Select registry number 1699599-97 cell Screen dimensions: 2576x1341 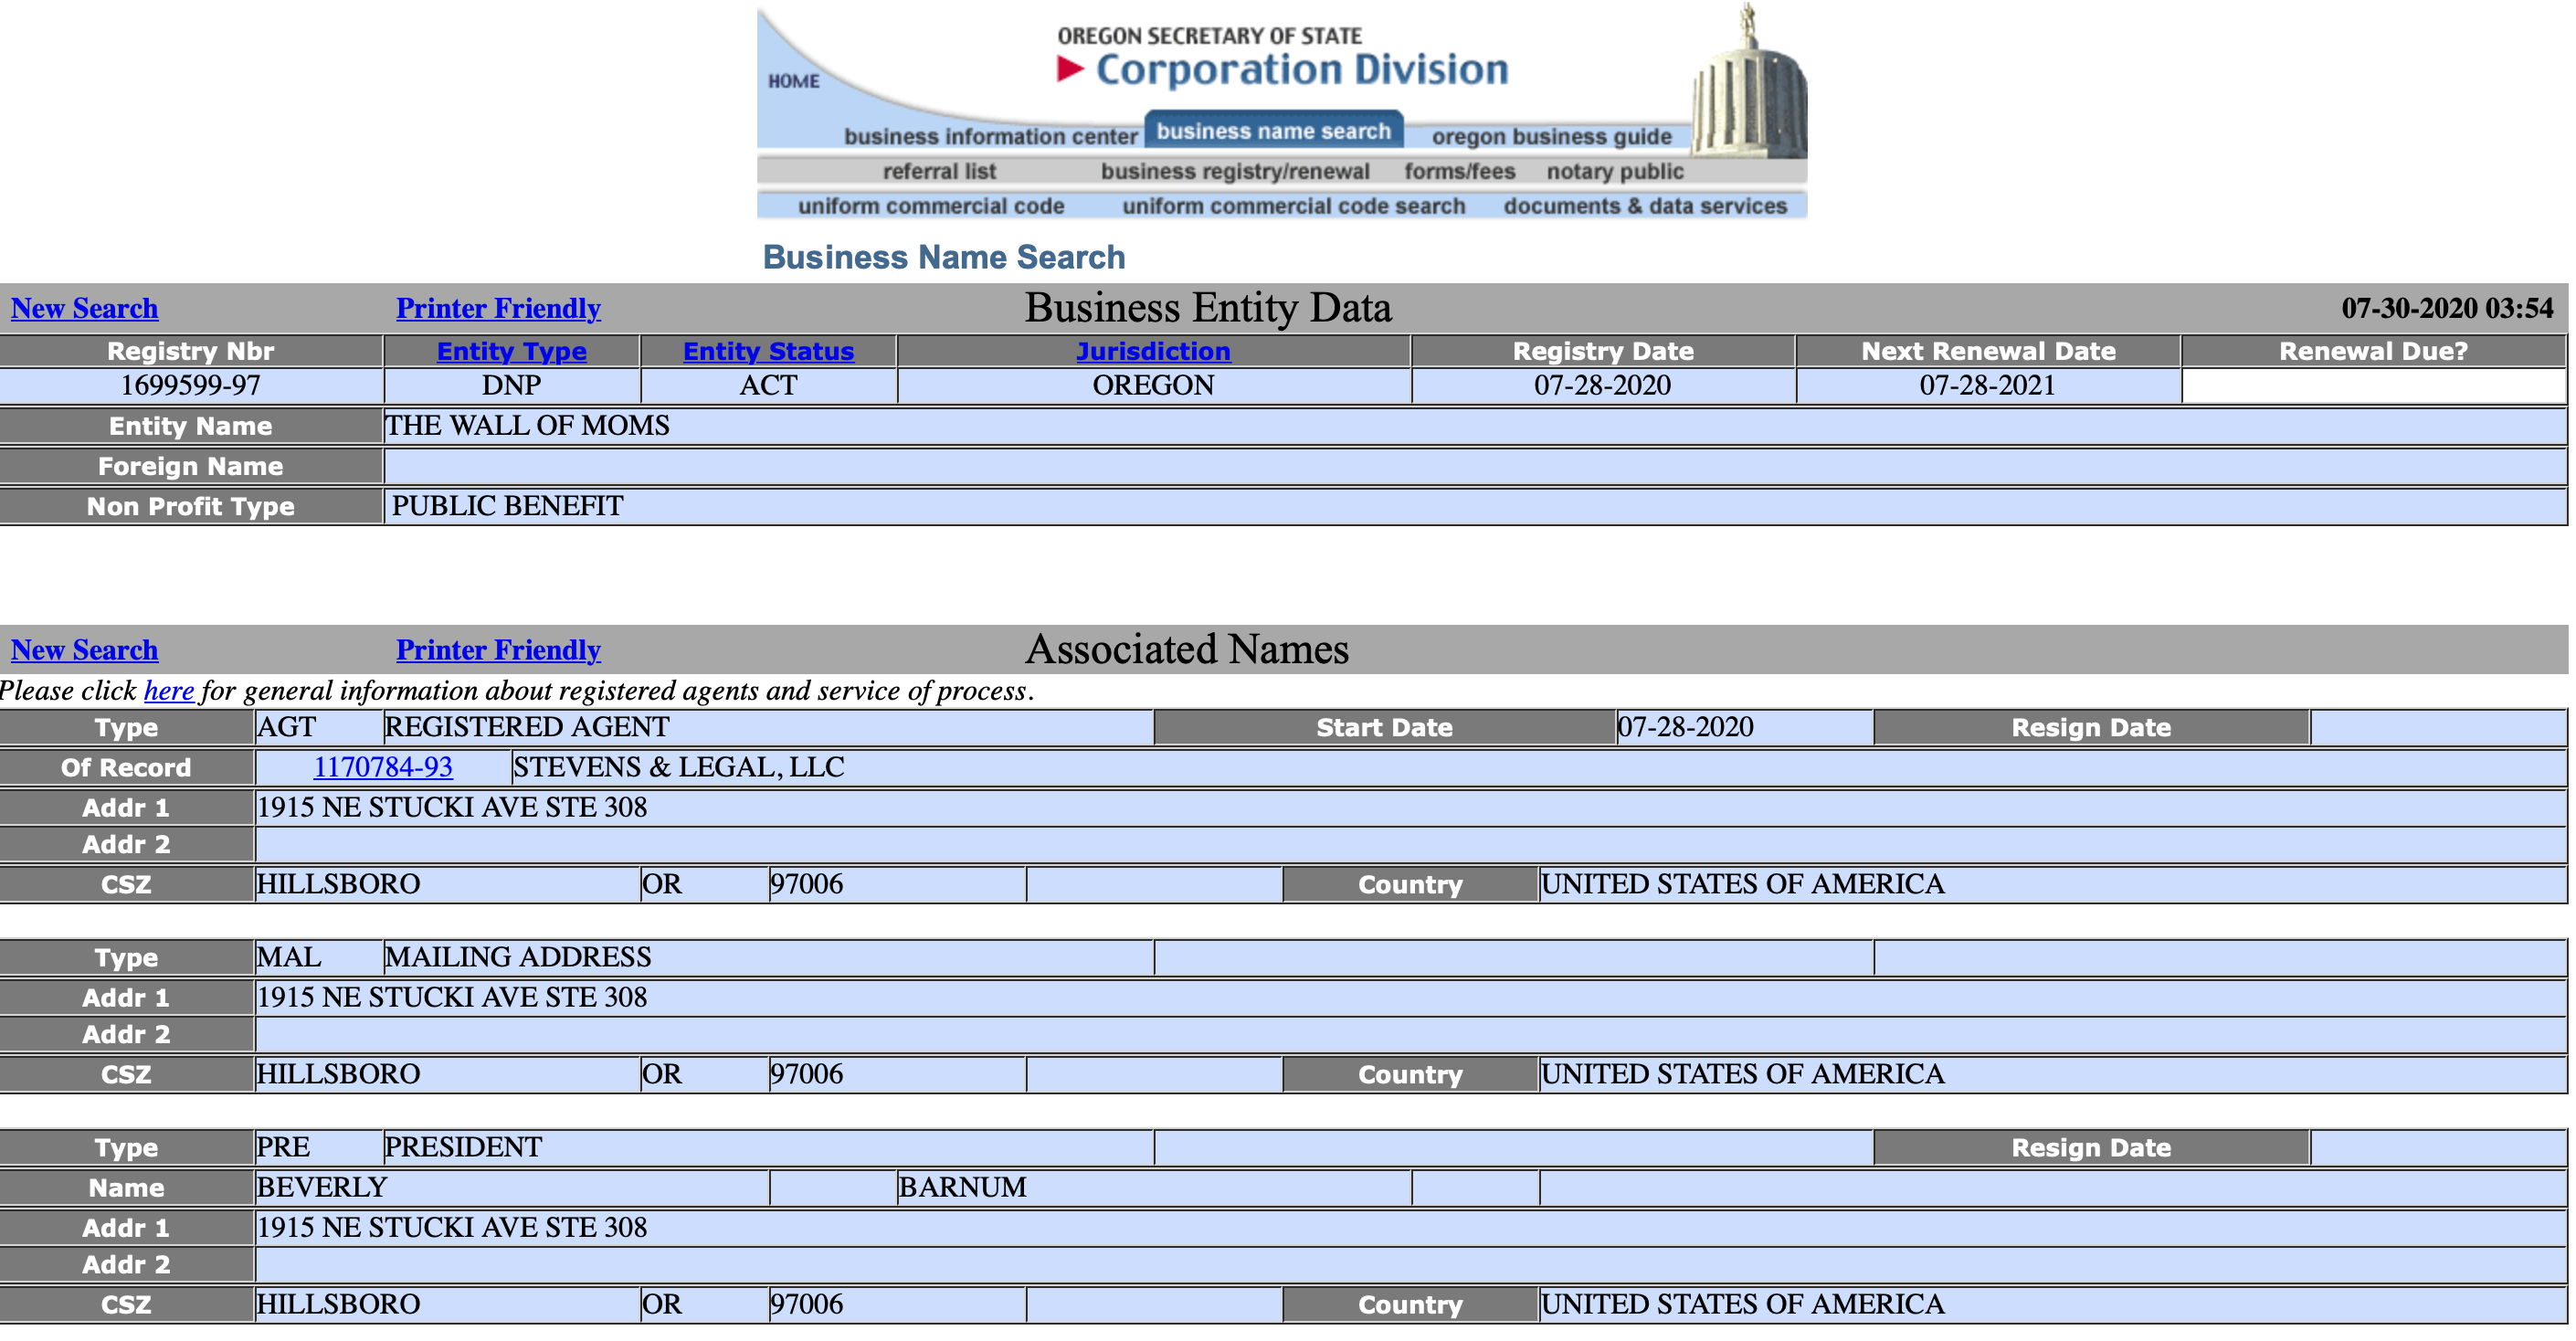pyautogui.click(x=191, y=385)
